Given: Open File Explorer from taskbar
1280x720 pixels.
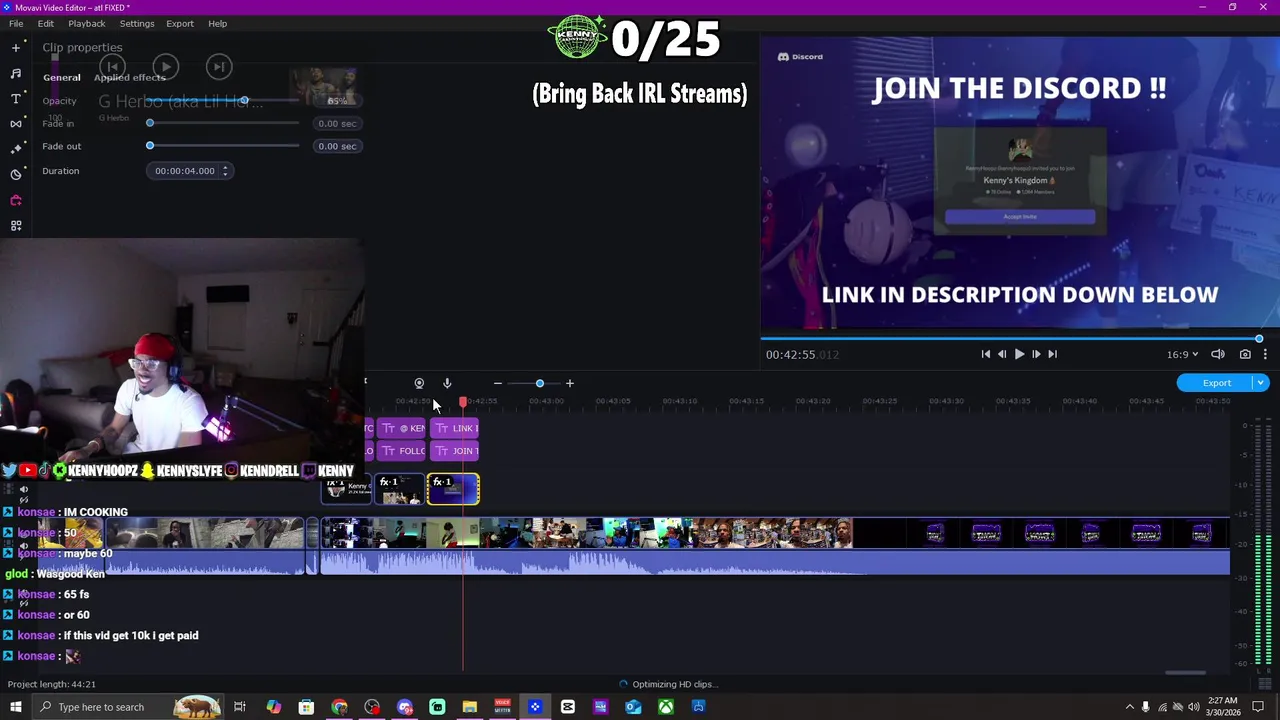Looking at the screenshot, I should pos(469,707).
